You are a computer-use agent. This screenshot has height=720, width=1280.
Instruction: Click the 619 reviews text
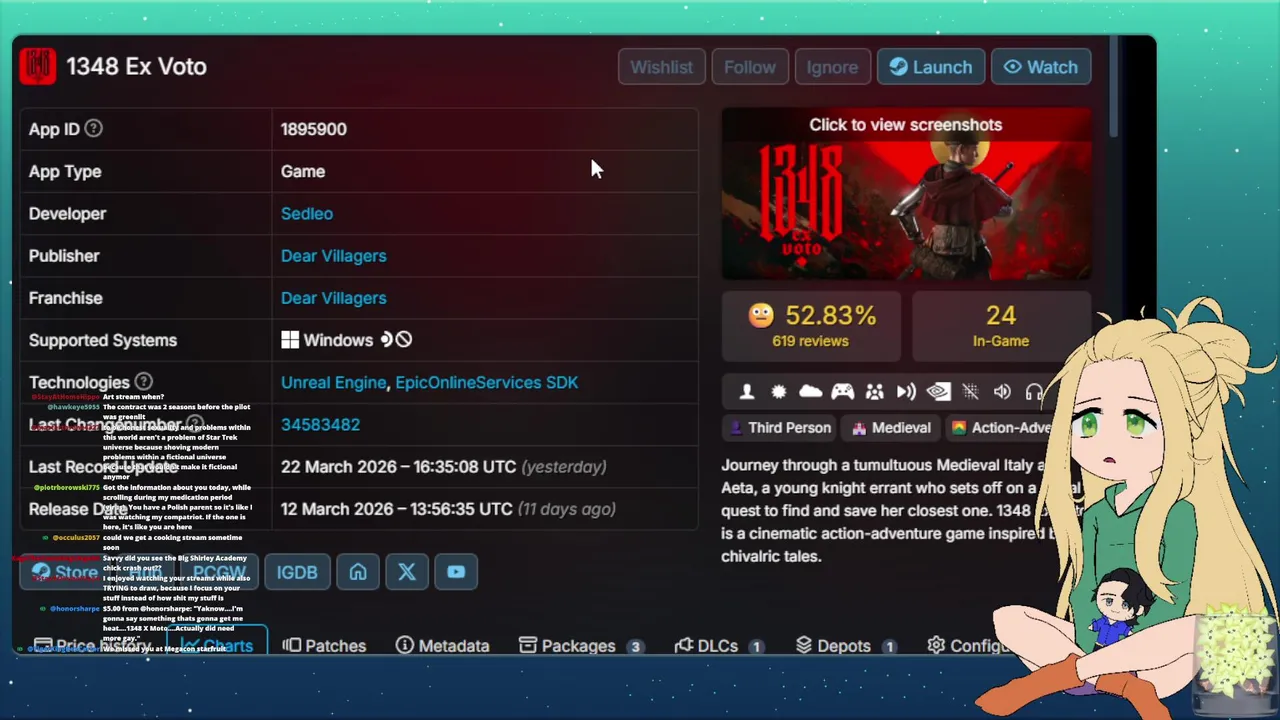click(x=810, y=341)
